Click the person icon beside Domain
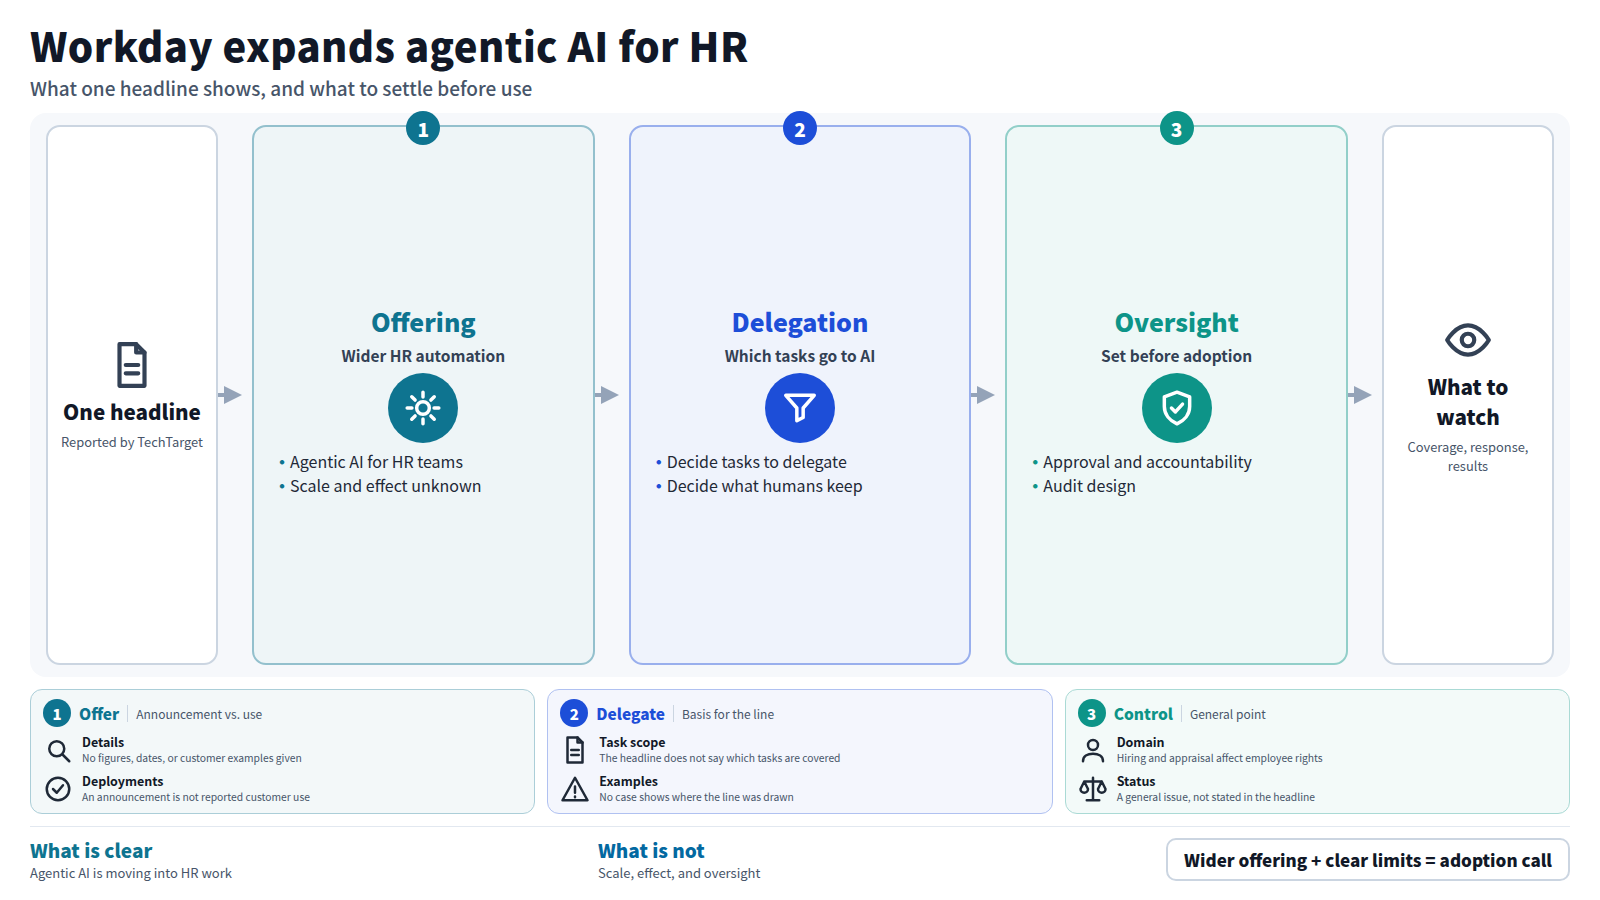This screenshot has height=900, width=1600. 1093,750
